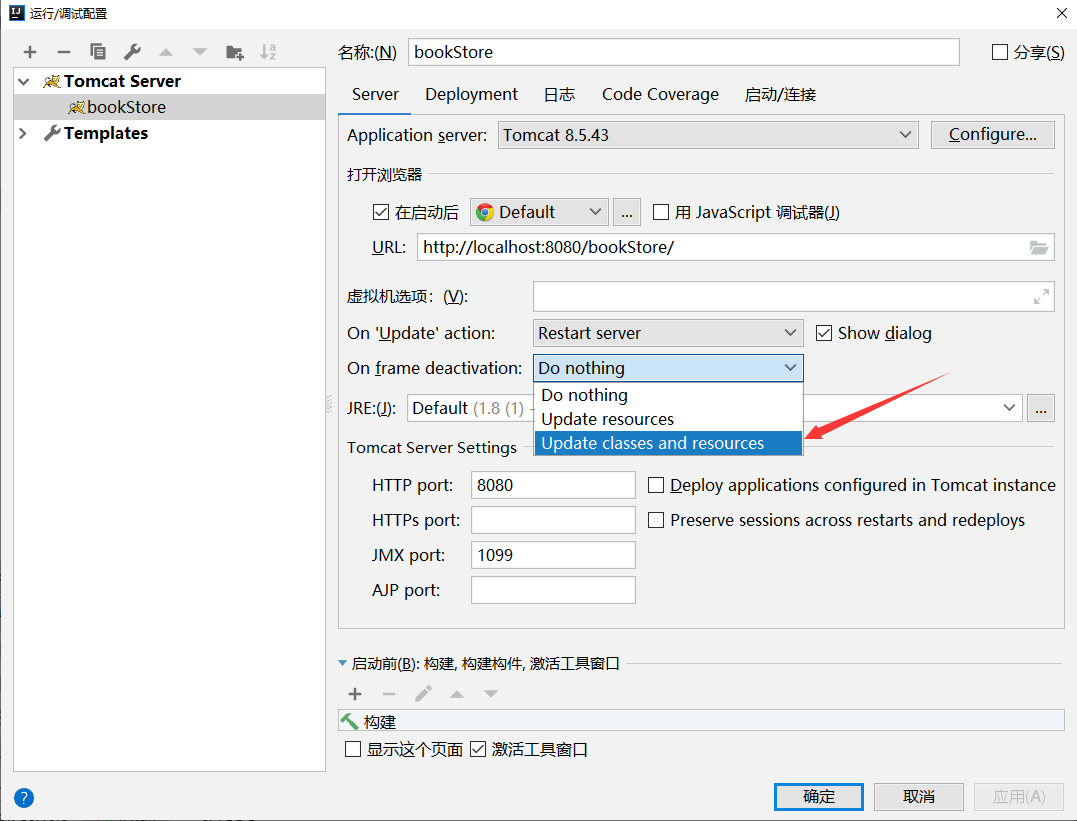Switch to the 启动/连接 tab
The height and width of the screenshot is (821, 1077).
click(x=780, y=95)
